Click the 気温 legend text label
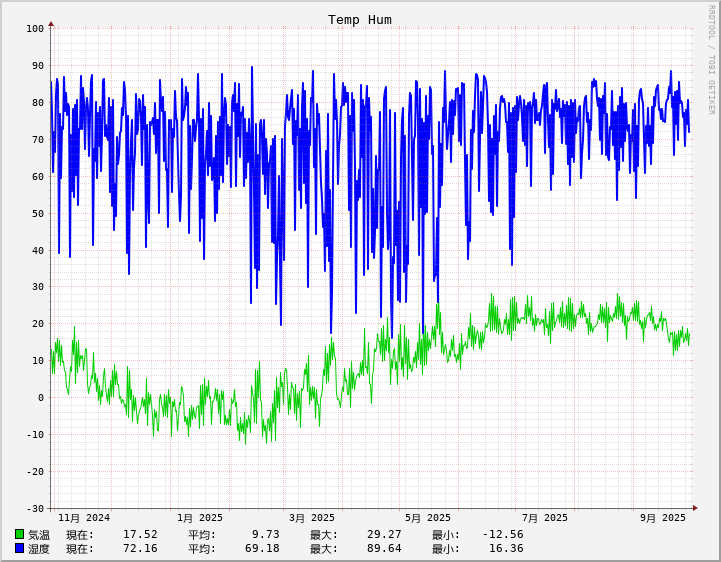The image size is (721, 562). (x=39, y=535)
